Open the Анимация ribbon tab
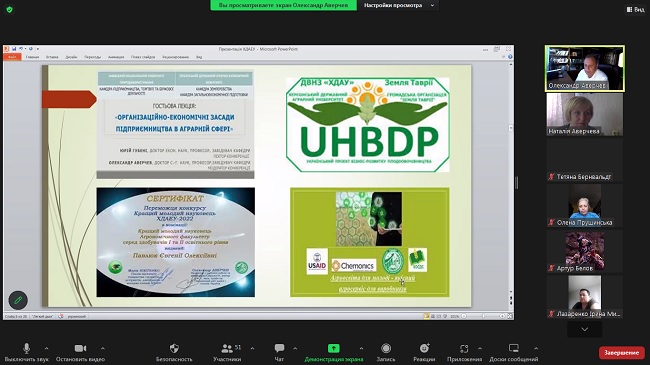The height and width of the screenshot is (365, 650). click(116, 57)
